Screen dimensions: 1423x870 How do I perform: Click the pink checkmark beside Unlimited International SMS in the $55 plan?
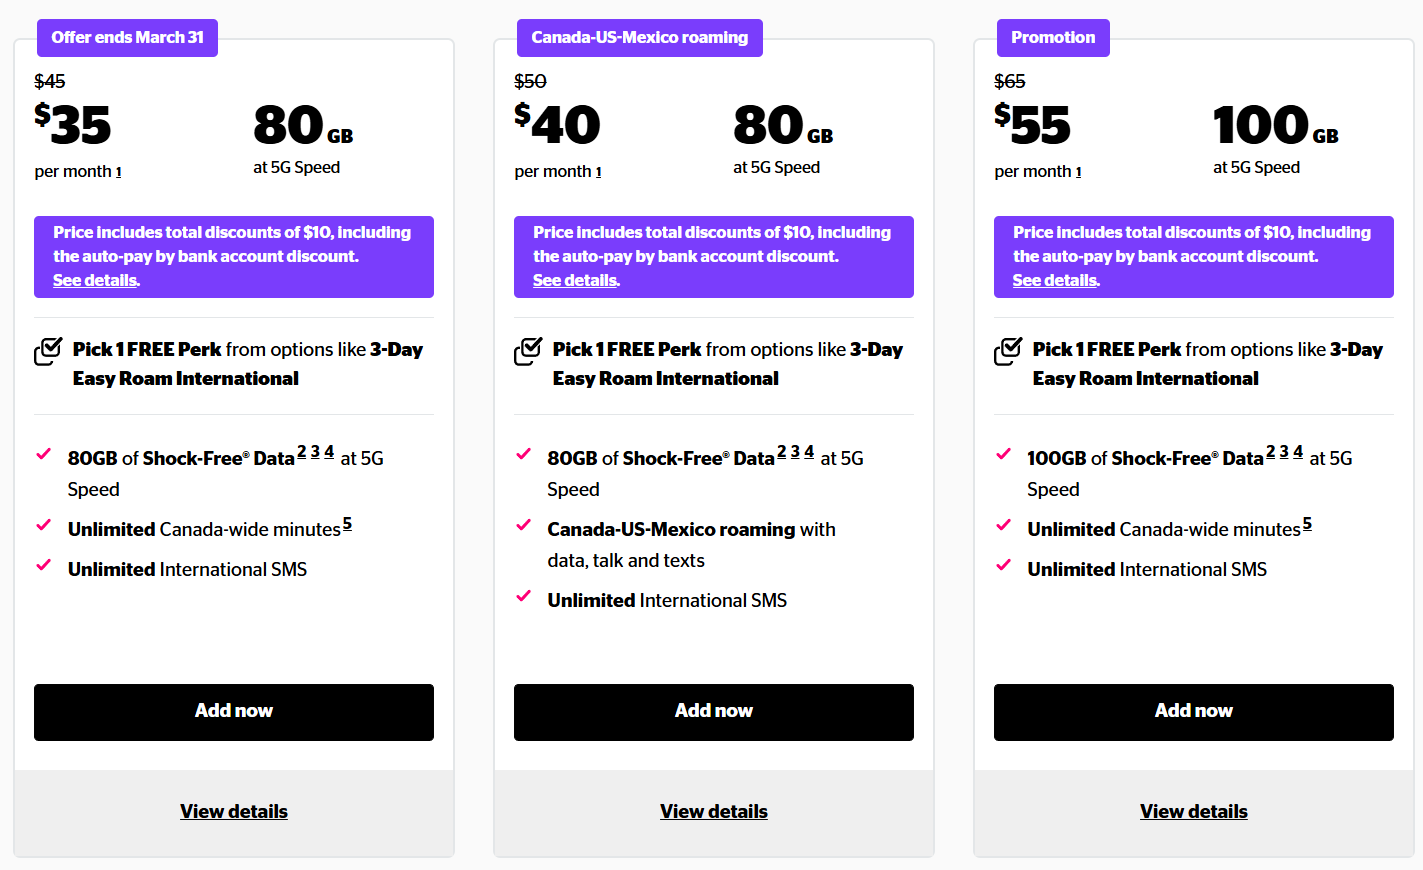pyautogui.click(x=1003, y=565)
